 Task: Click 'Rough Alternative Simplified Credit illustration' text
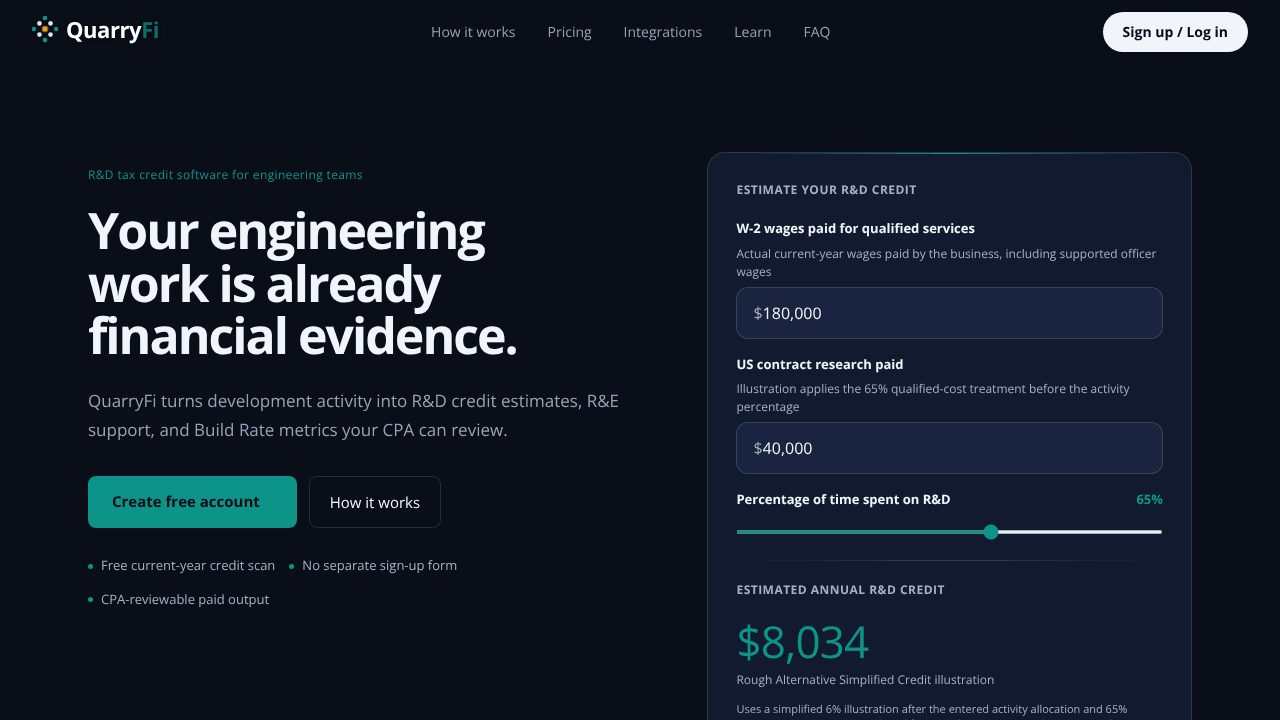tap(865, 680)
